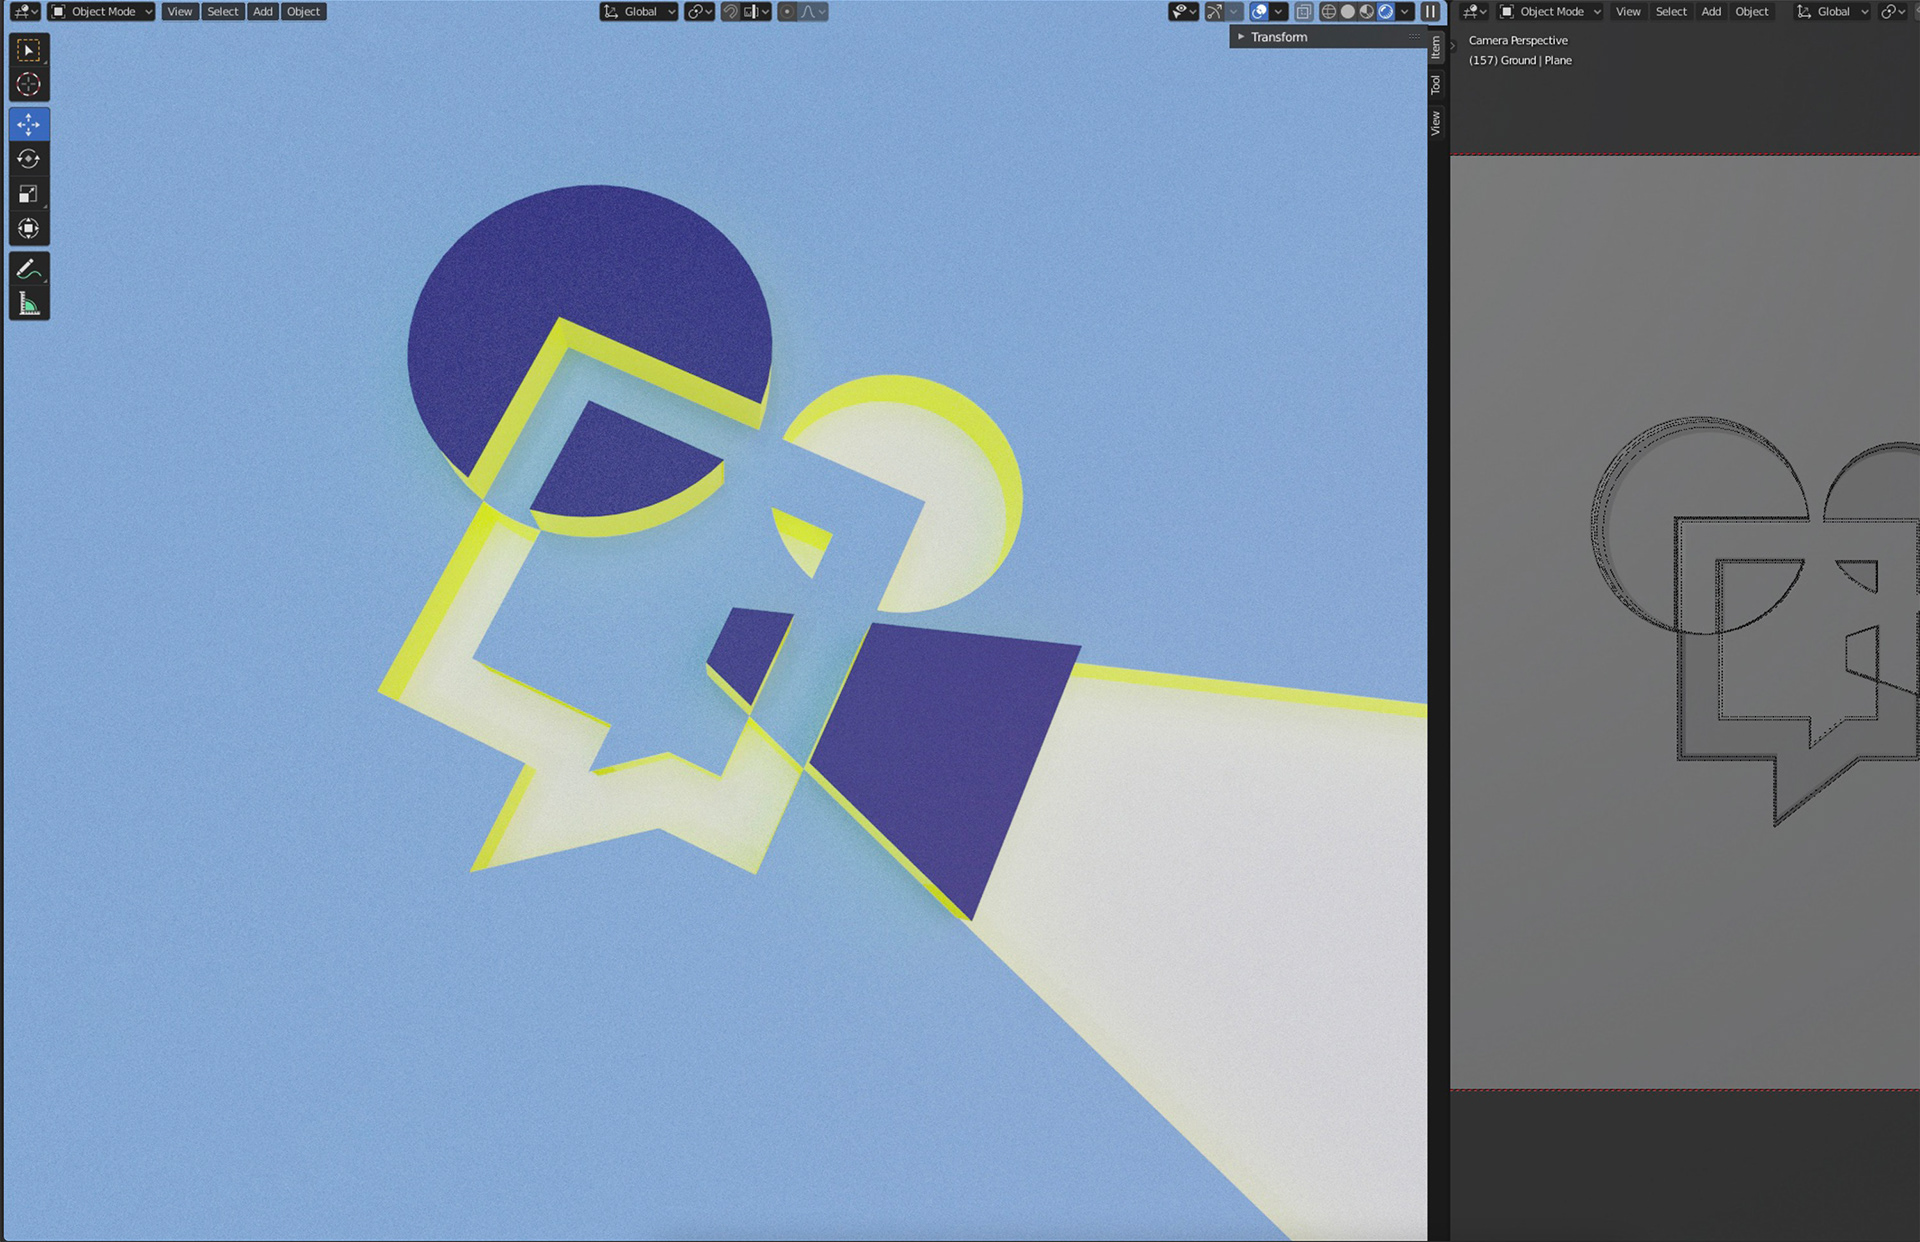
Task: Open Global orientation dropdown in right viewport
Action: click(x=1832, y=12)
